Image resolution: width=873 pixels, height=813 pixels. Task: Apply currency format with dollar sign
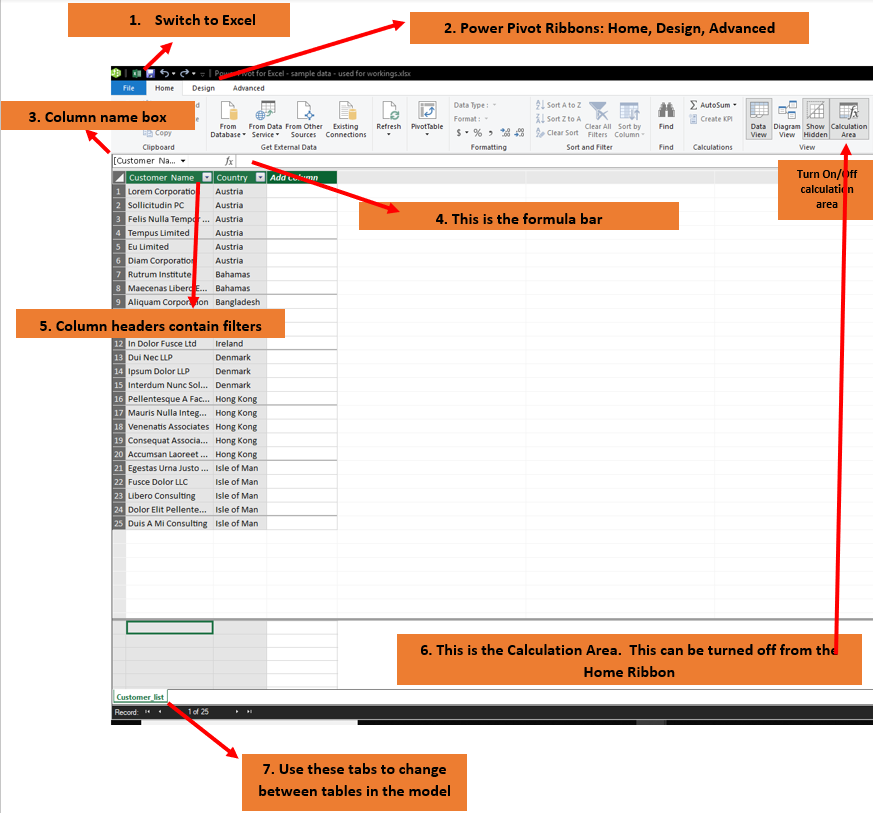pyautogui.click(x=459, y=133)
